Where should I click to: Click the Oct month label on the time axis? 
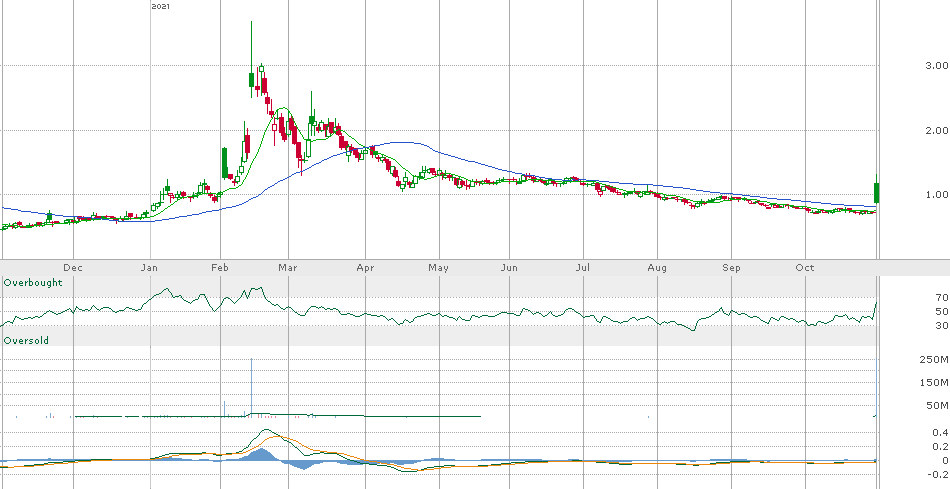coord(805,268)
